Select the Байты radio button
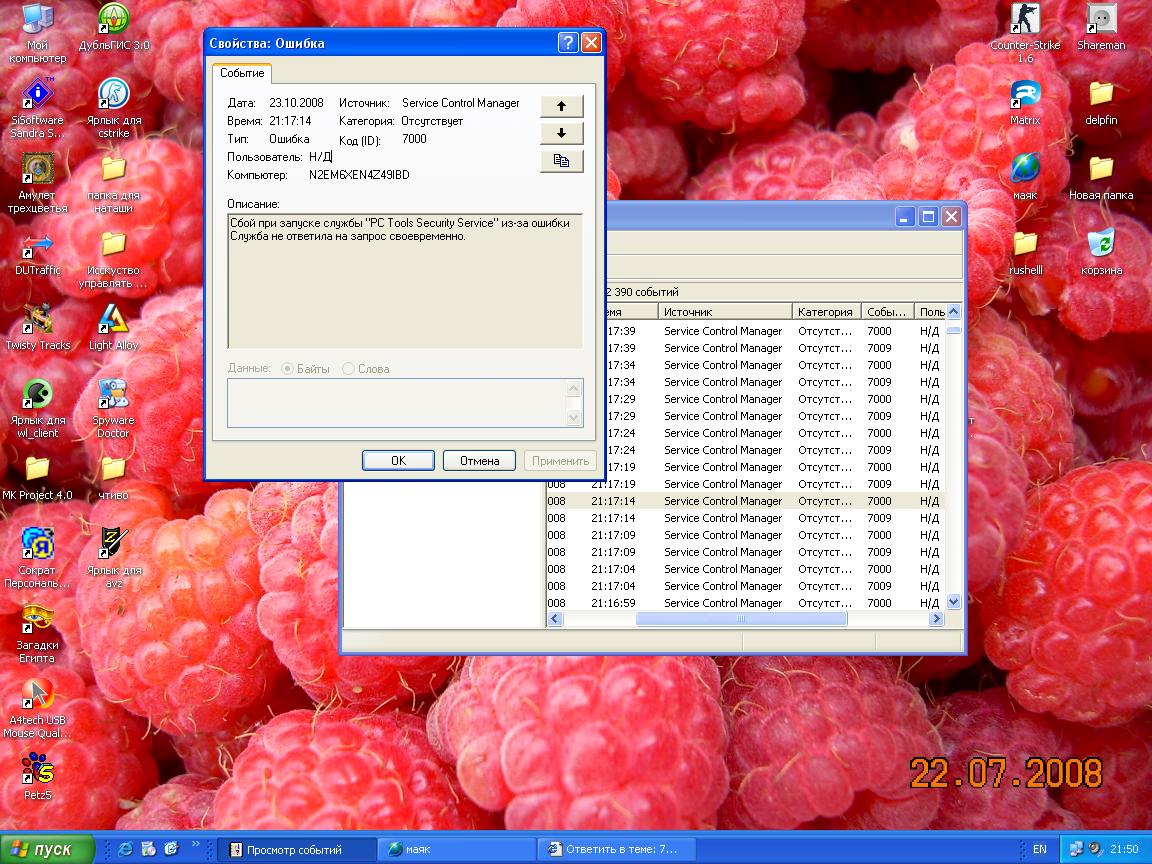This screenshot has height=864, width=1152. point(288,369)
